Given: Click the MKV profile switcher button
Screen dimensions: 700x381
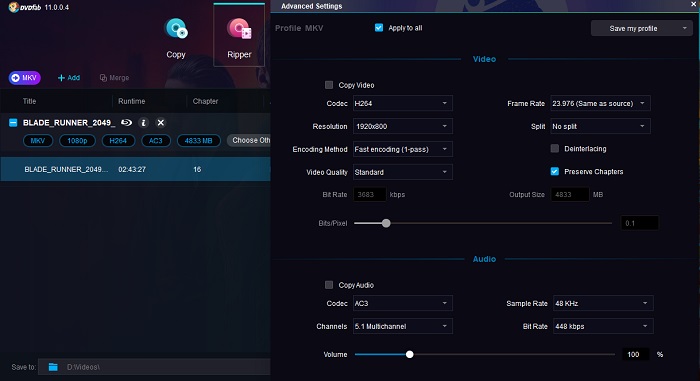Looking at the screenshot, I should click(25, 78).
